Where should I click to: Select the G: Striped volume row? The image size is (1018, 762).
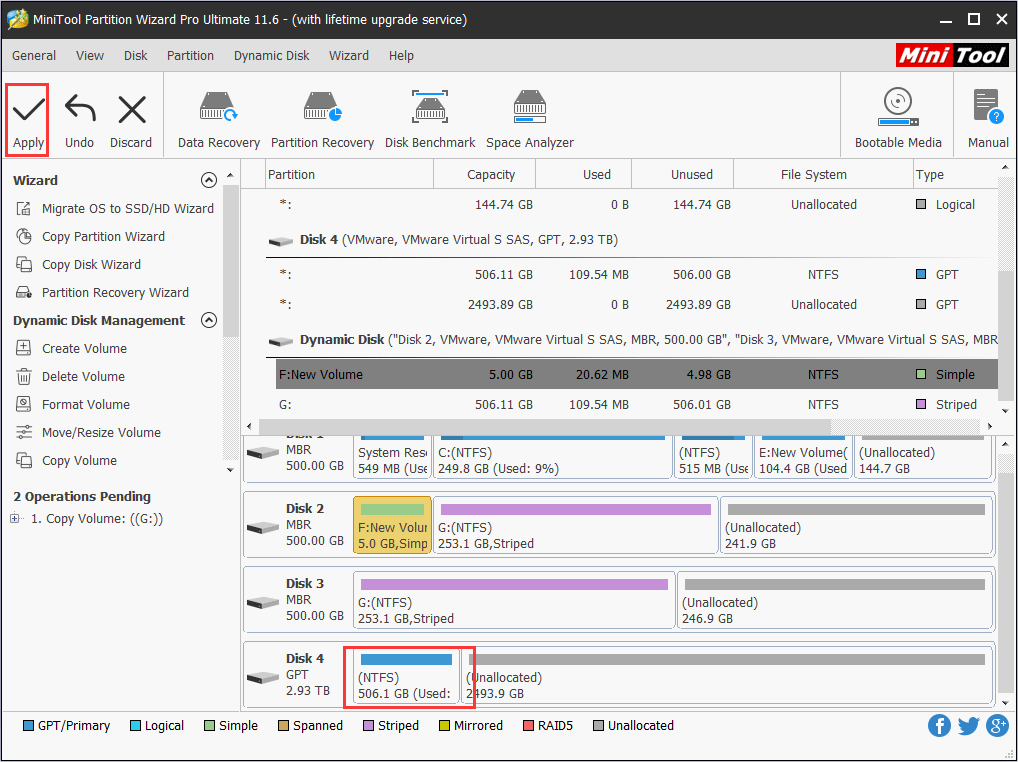(636, 404)
